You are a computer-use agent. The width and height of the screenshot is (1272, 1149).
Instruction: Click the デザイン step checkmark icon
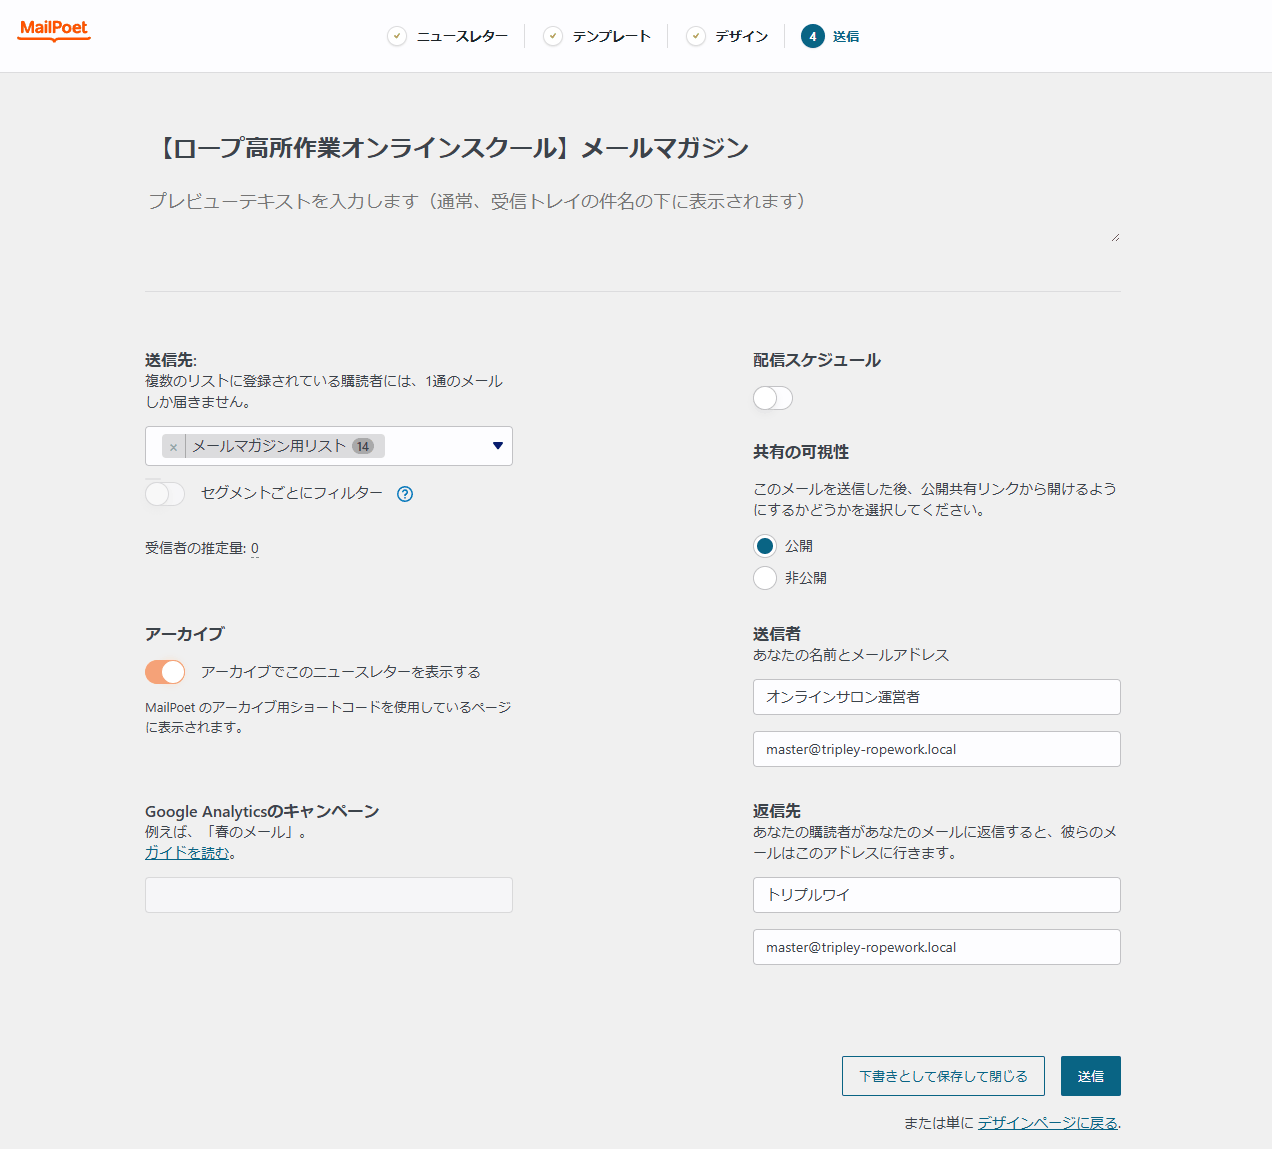(696, 36)
